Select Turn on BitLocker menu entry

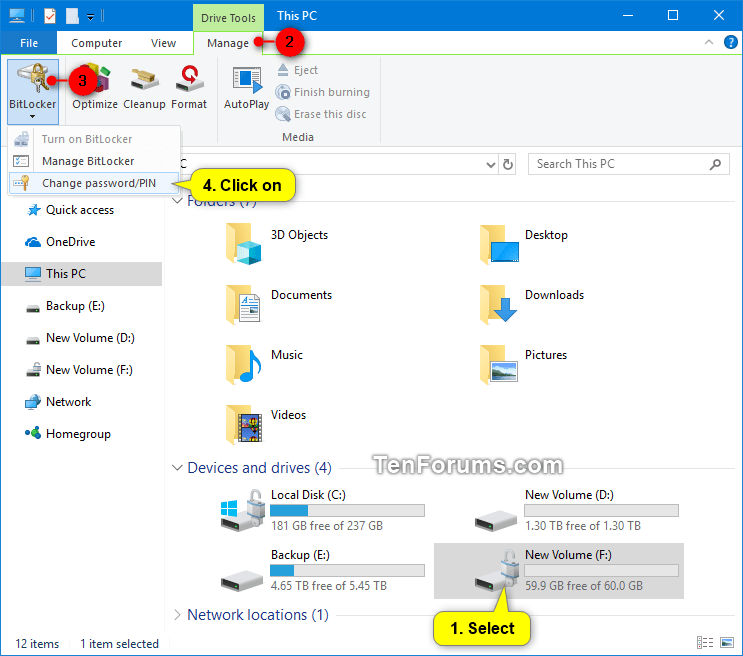[x=94, y=139]
